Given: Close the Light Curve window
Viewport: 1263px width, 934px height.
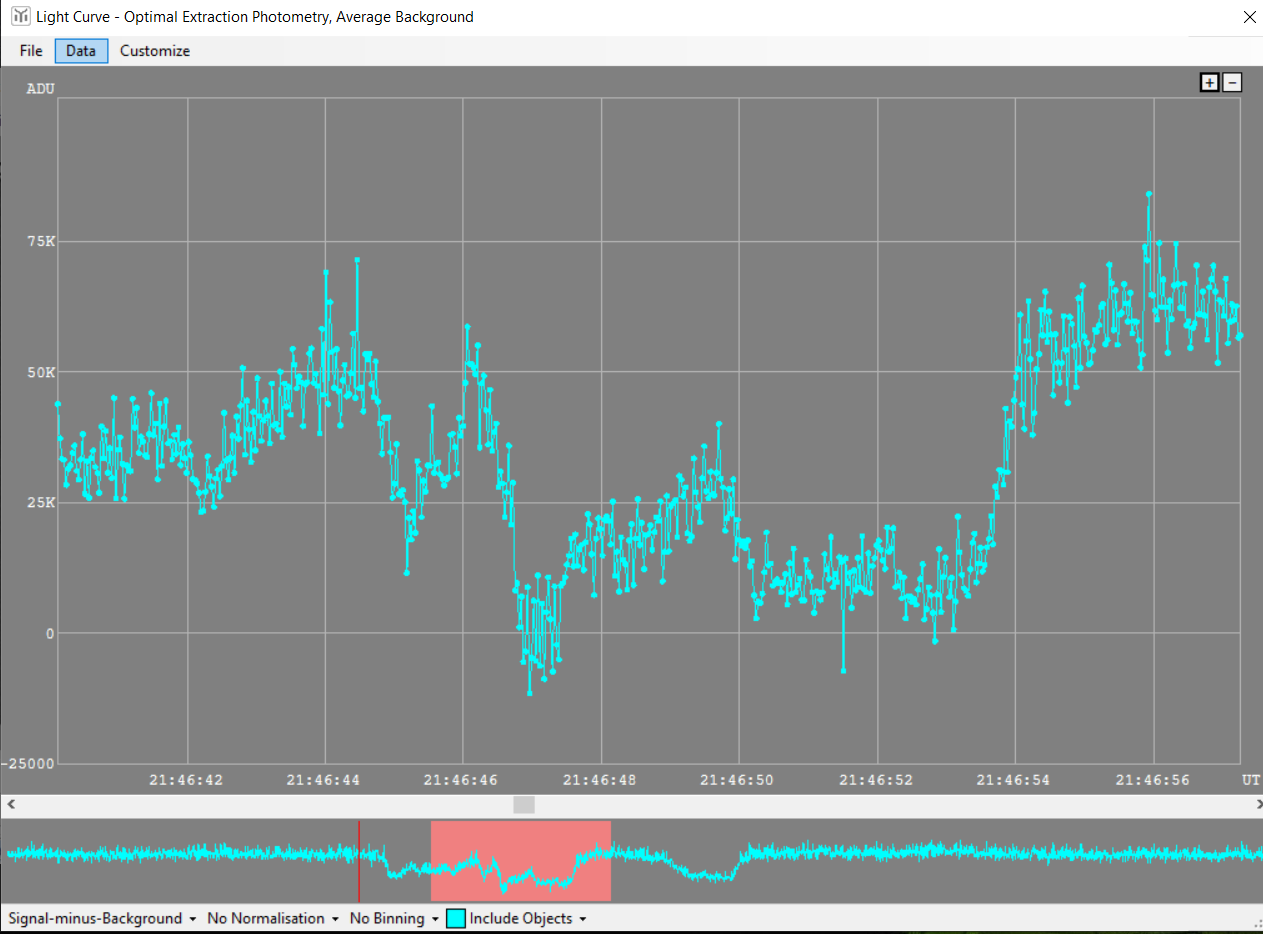Looking at the screenshot, I should (x=1248, y=17).
